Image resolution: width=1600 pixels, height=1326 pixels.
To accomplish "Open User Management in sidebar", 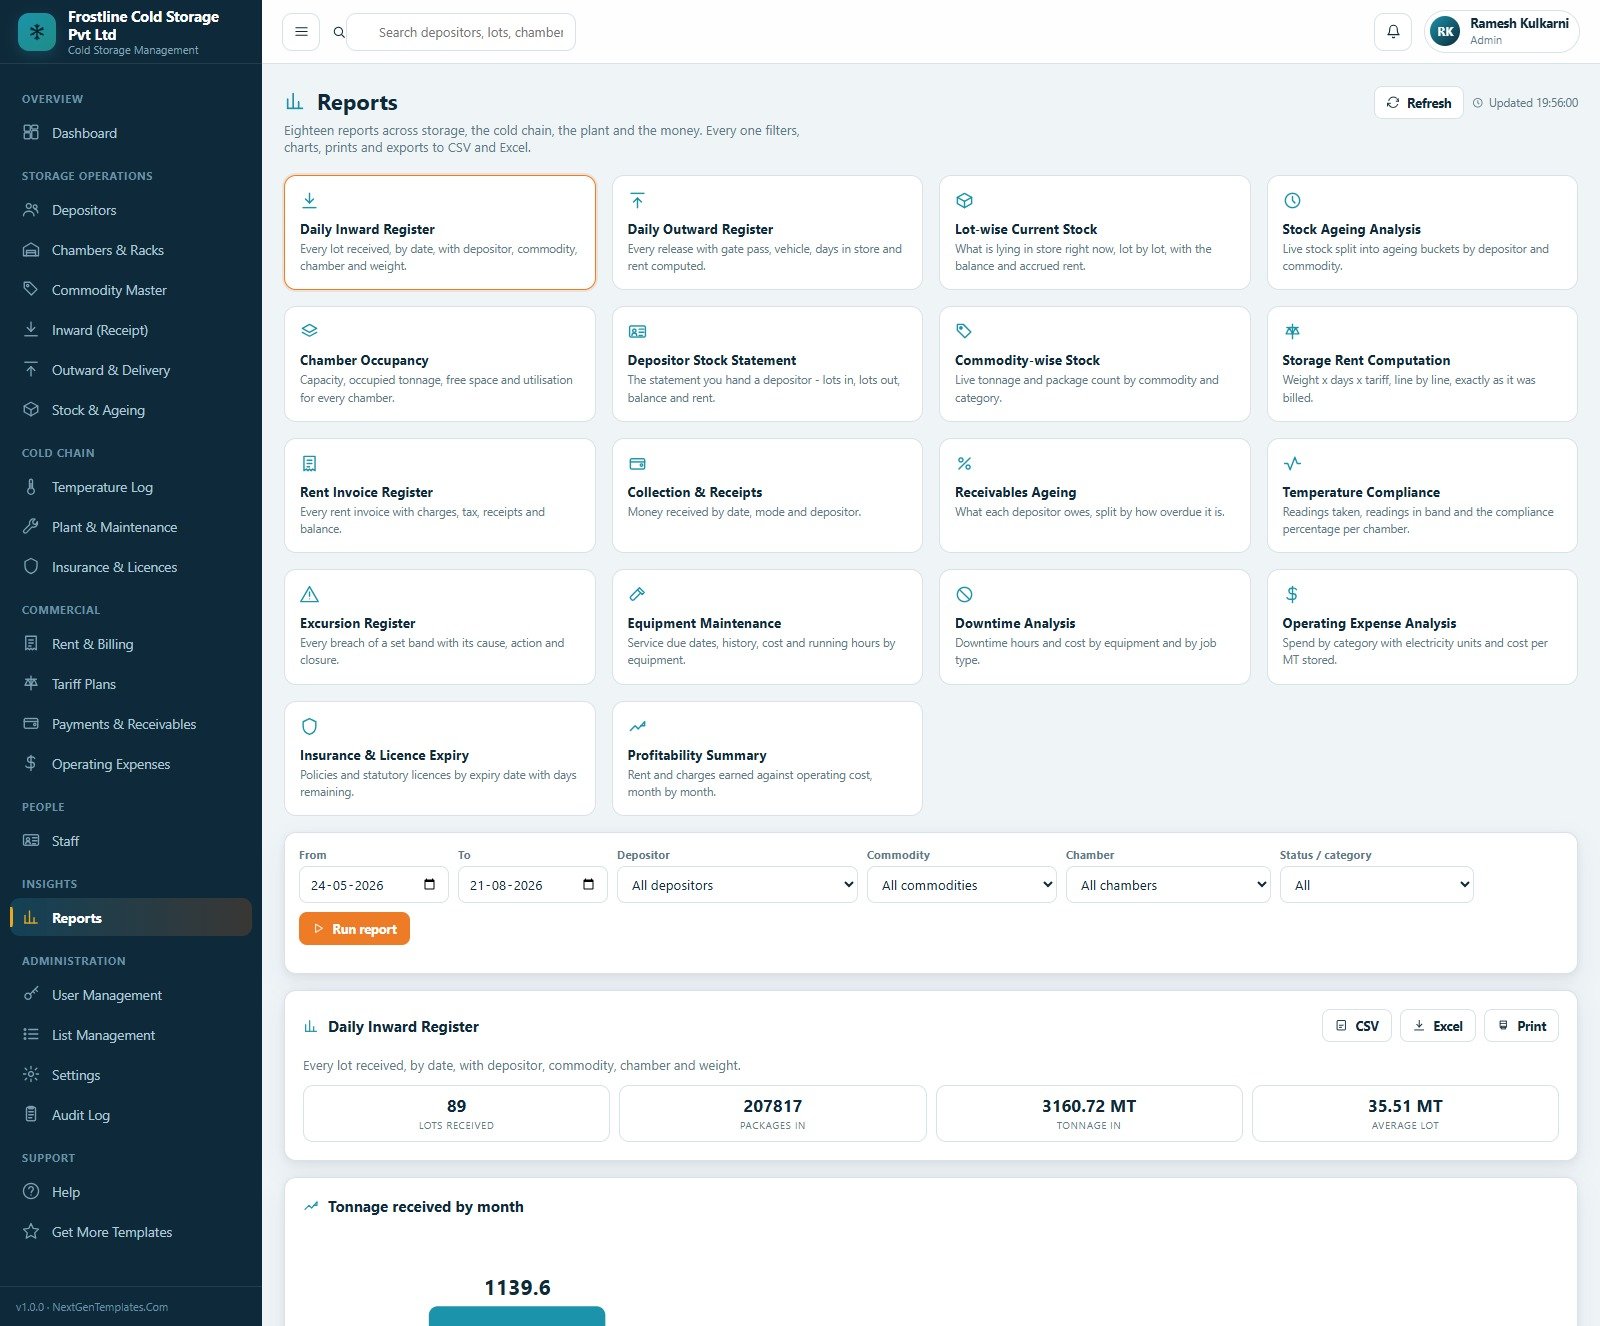I will pyautogui.click(x=130, y=995).
